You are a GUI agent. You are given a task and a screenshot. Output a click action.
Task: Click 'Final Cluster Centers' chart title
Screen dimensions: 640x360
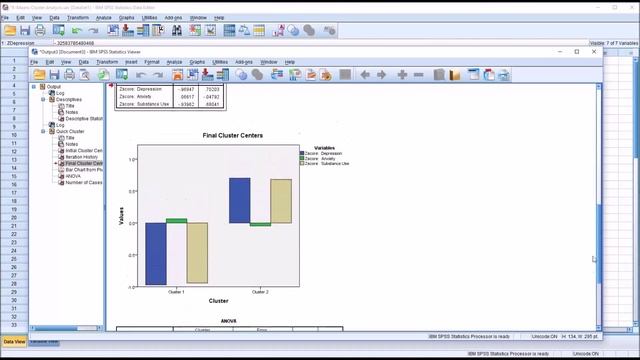[233, 136]
